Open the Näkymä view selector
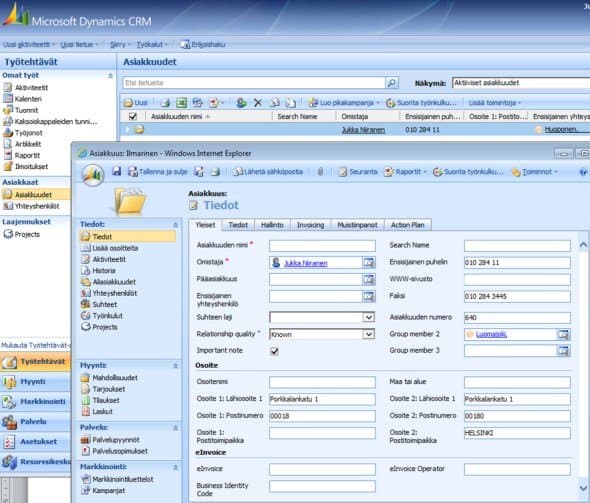This screenshot has height=503, width=590. (x=521, y=83)
